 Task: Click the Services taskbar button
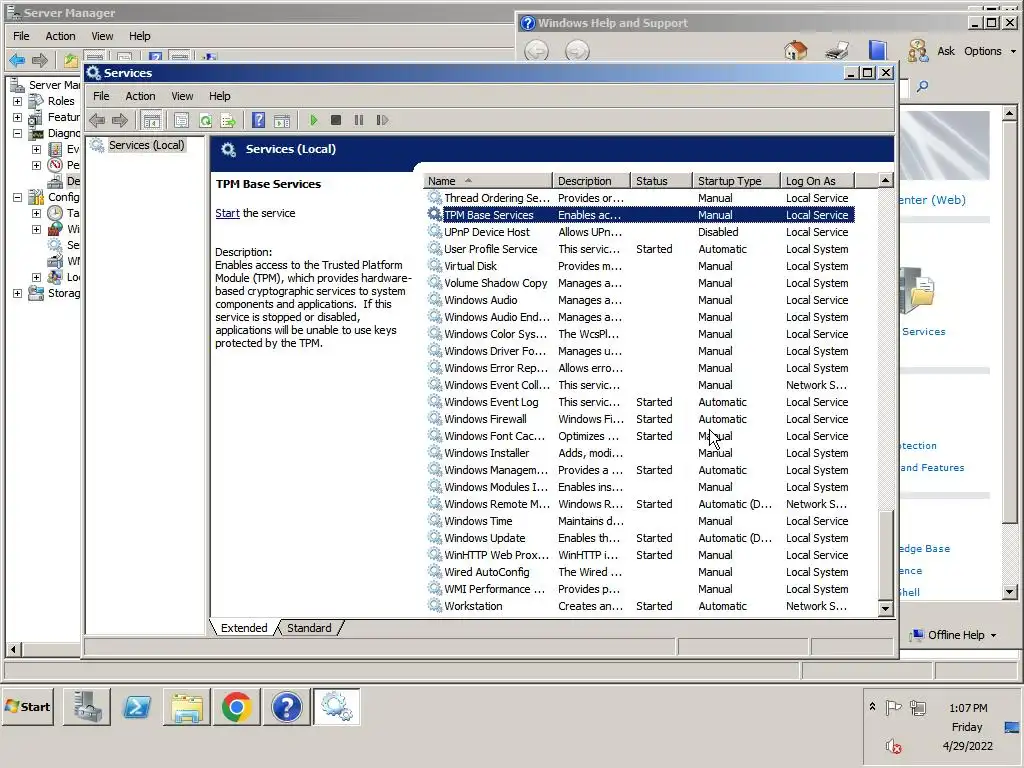pos(336,707)
